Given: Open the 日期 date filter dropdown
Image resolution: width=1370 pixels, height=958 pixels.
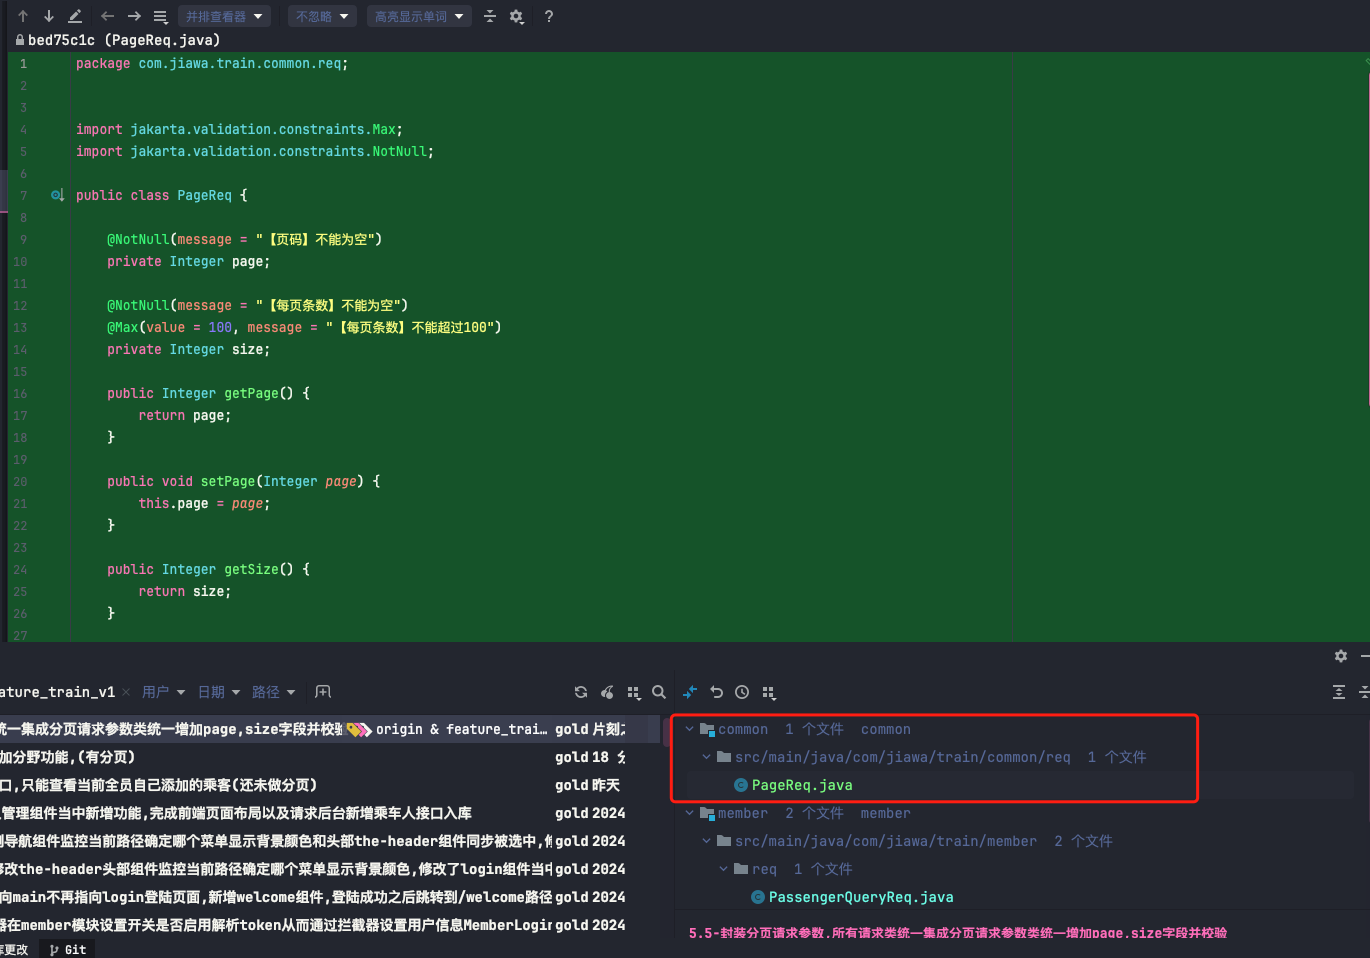Looking at the screenshot, I should tap(219, 692).
